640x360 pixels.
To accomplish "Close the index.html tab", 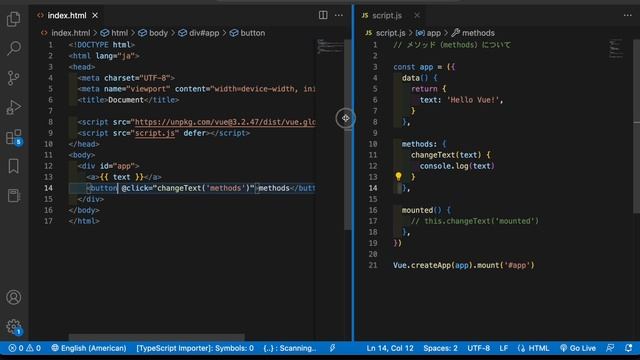I will (95, 15).
